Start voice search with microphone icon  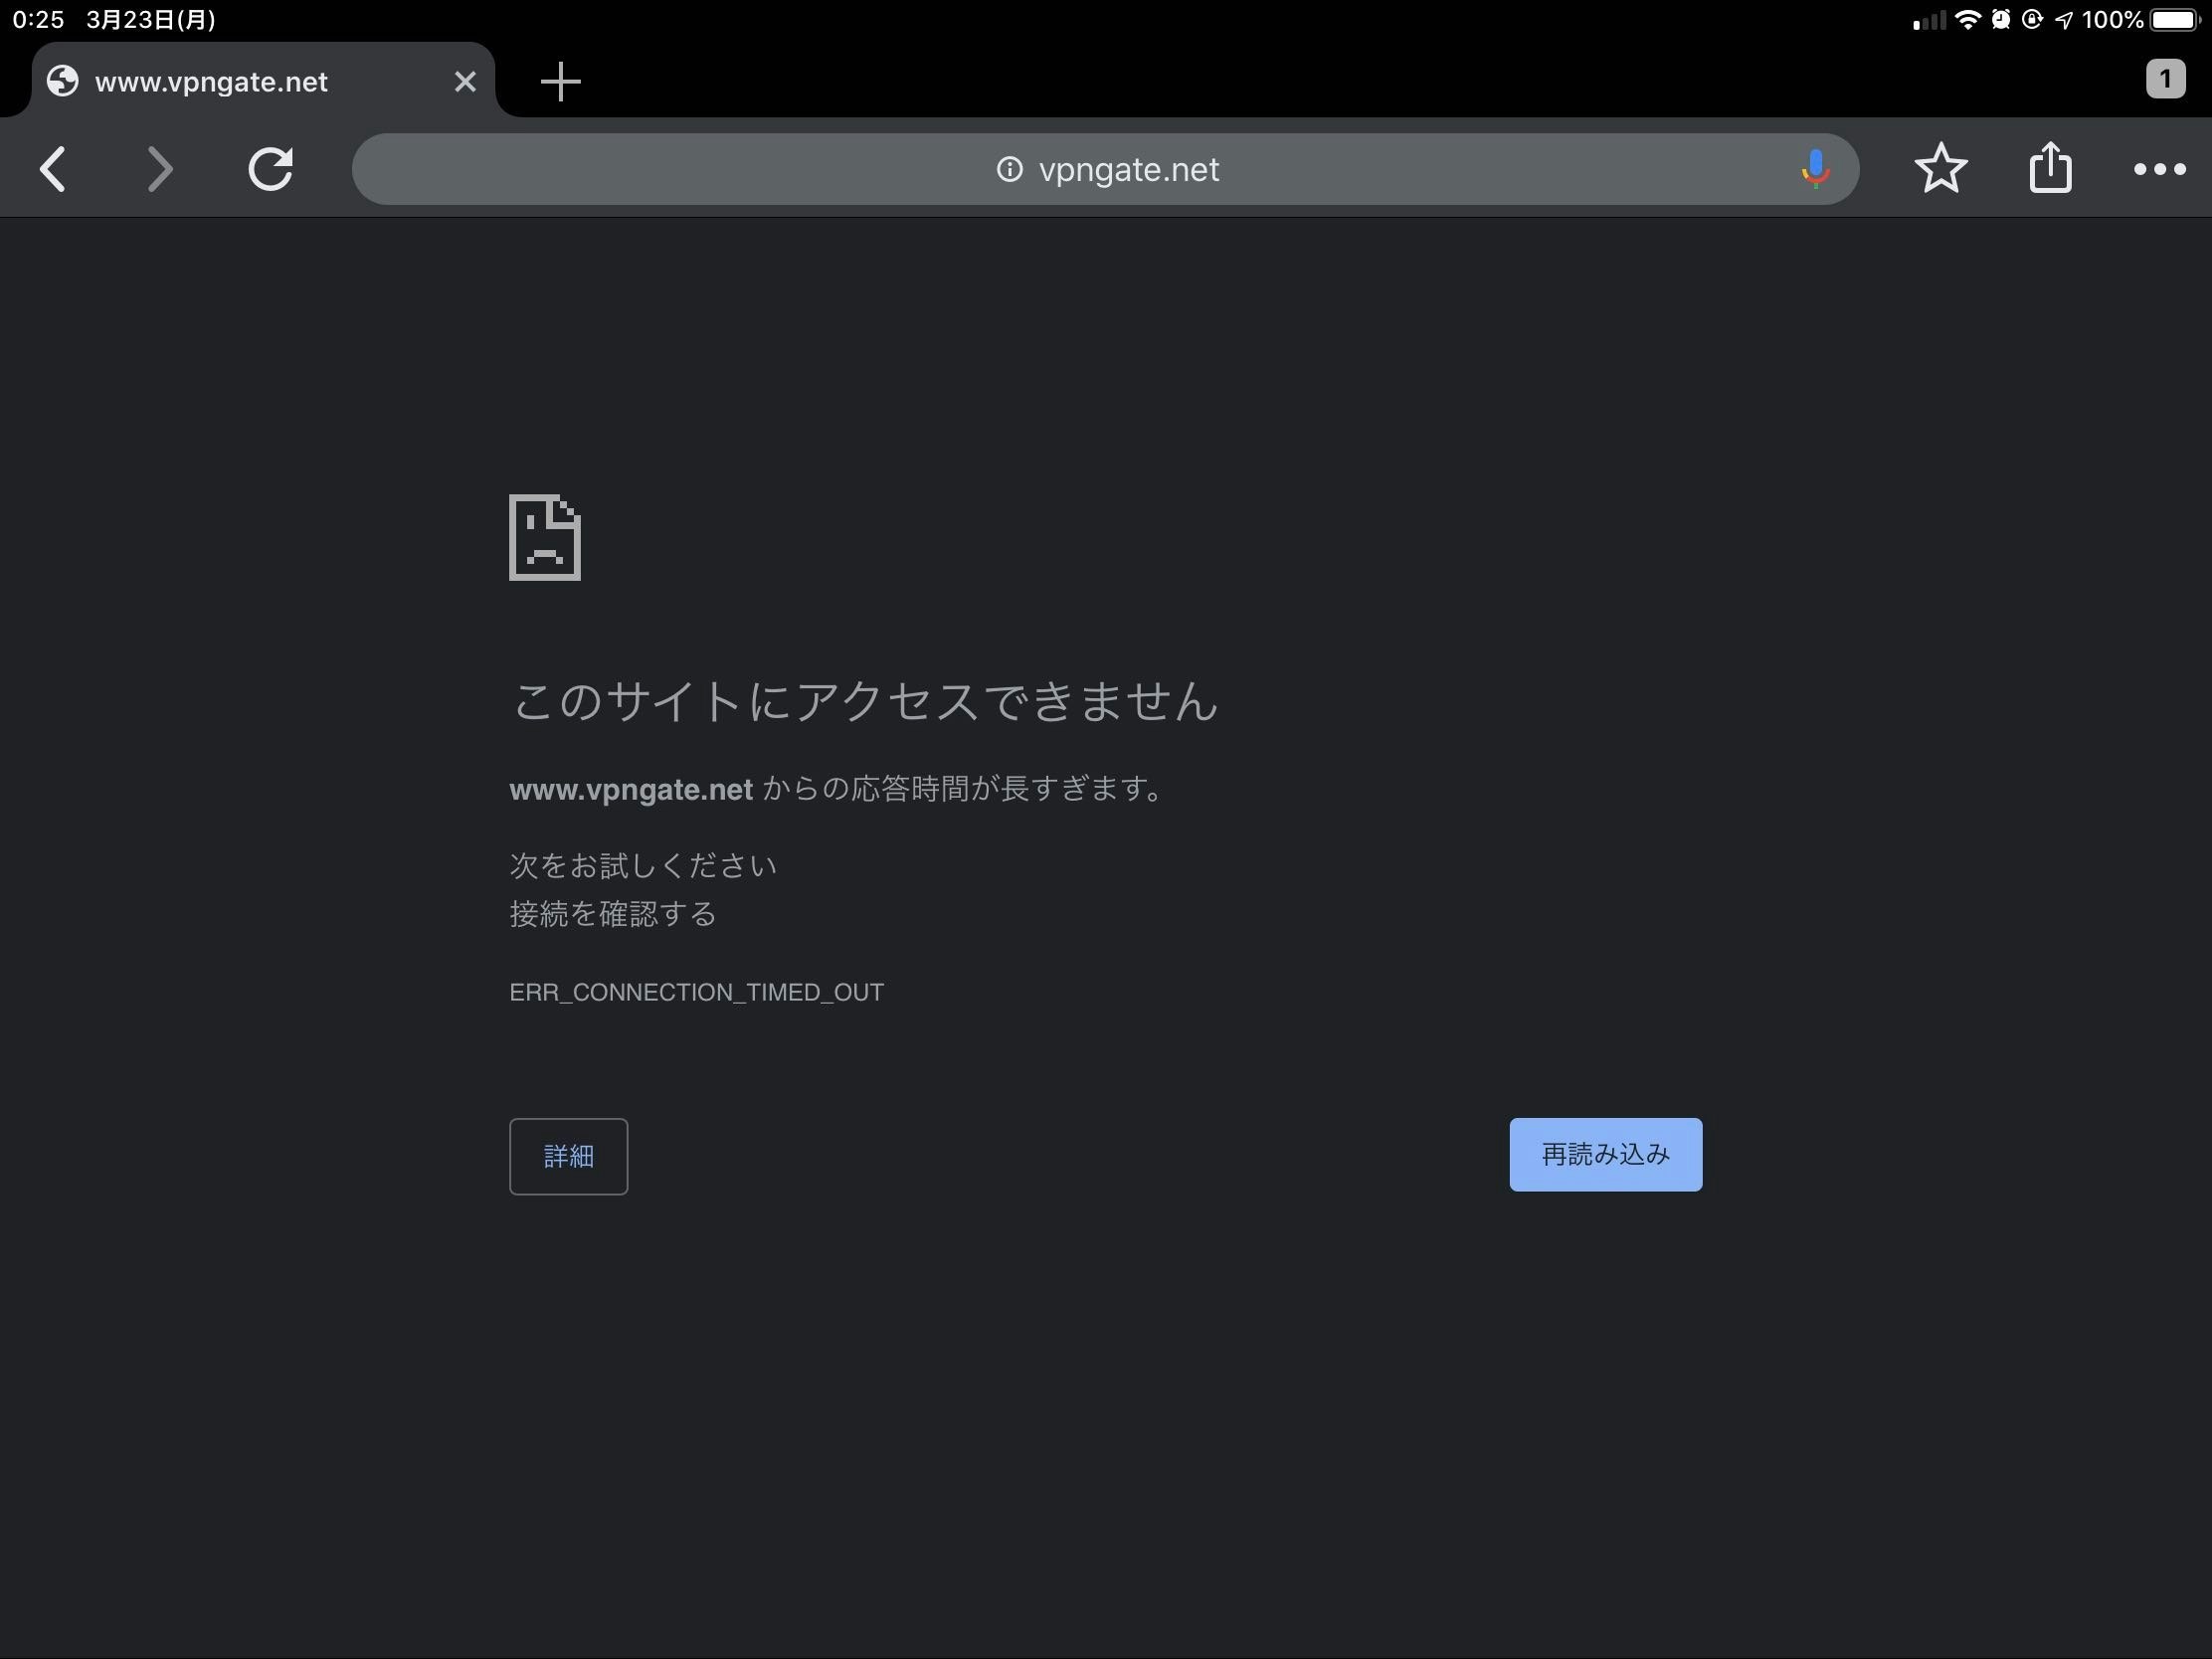click(x=1815, y=169)
